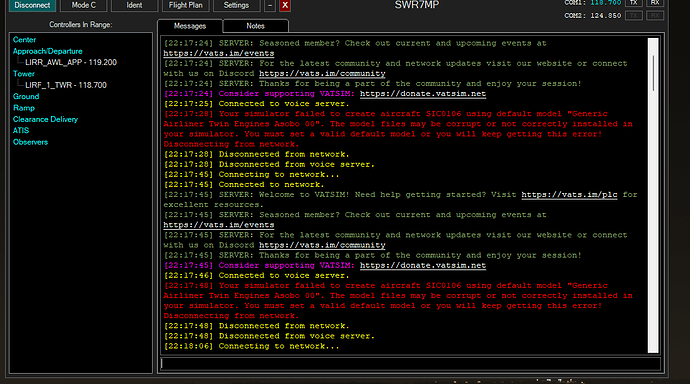The image size is (690, 384).
Task: Expand the Observers group
Action: pyautogui.click(x=30, y=142)
